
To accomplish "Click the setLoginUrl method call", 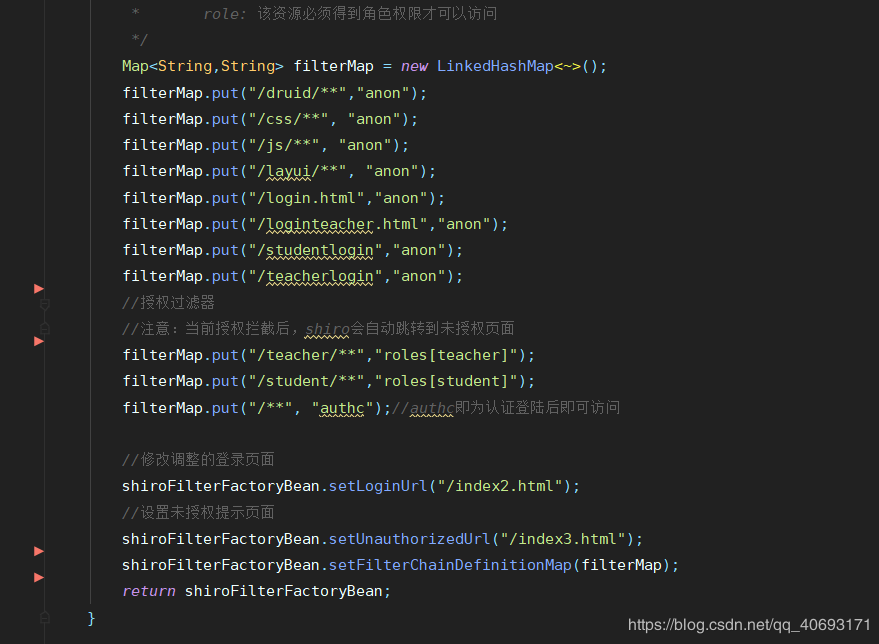I will point(378,486).
